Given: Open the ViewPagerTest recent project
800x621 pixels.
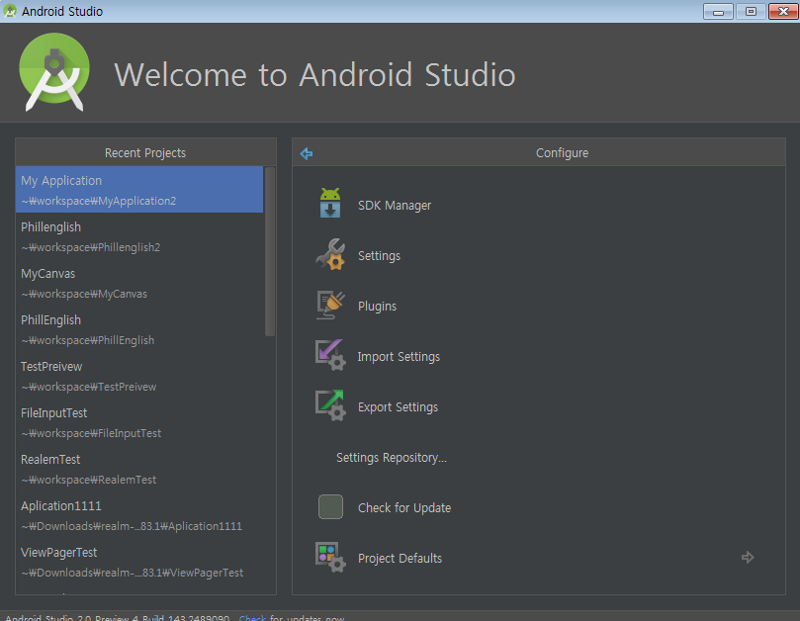Looking at the screenshot, I should pyautogui.click(x=139, y=562).
